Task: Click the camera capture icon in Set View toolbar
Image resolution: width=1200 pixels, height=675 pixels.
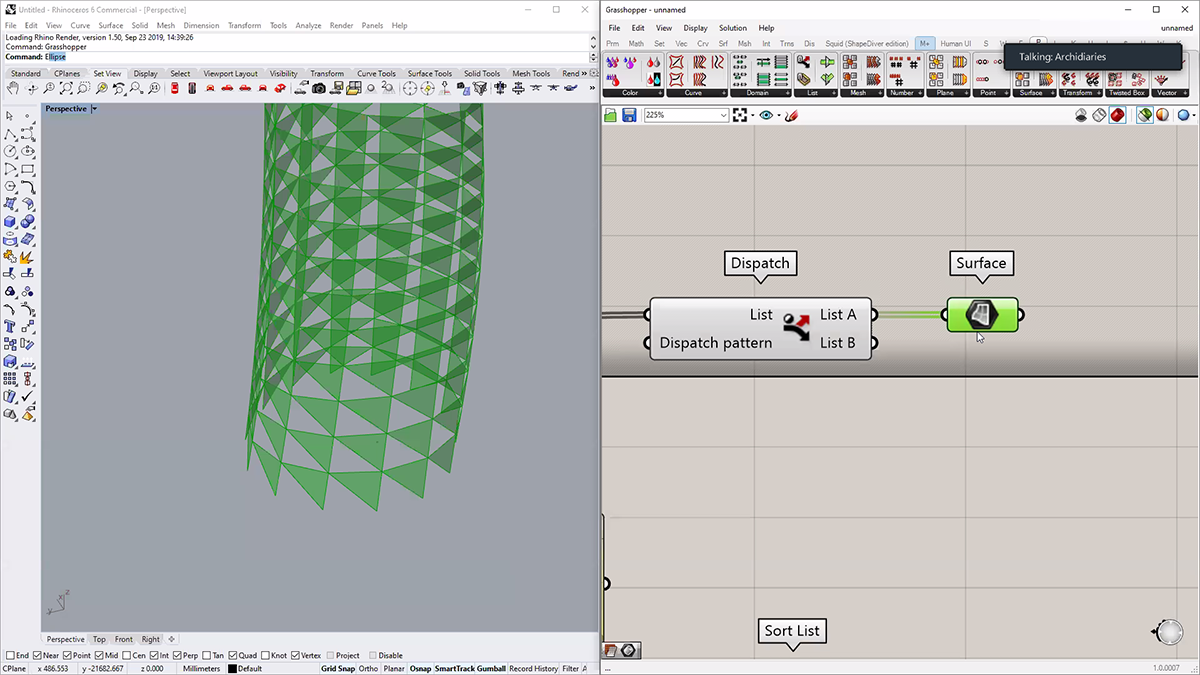Action: [318, 89]
